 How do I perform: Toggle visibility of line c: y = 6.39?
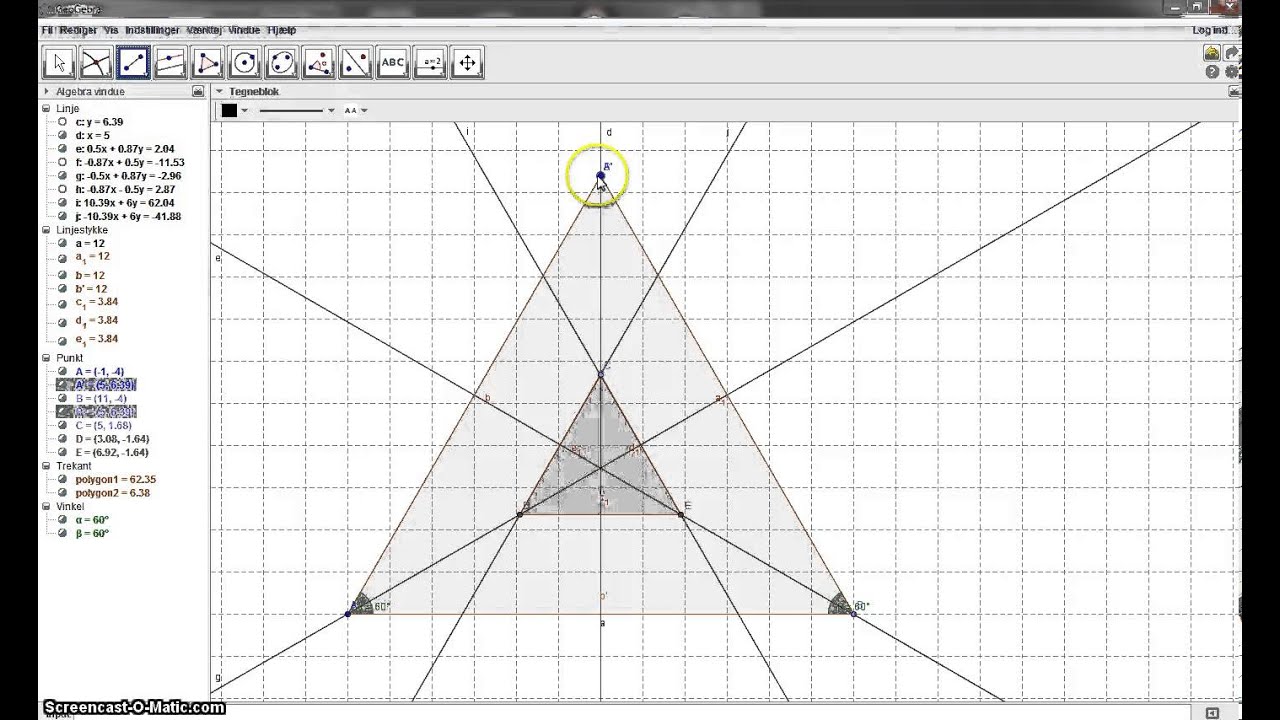pyautogui.click(x=62, y=122)
